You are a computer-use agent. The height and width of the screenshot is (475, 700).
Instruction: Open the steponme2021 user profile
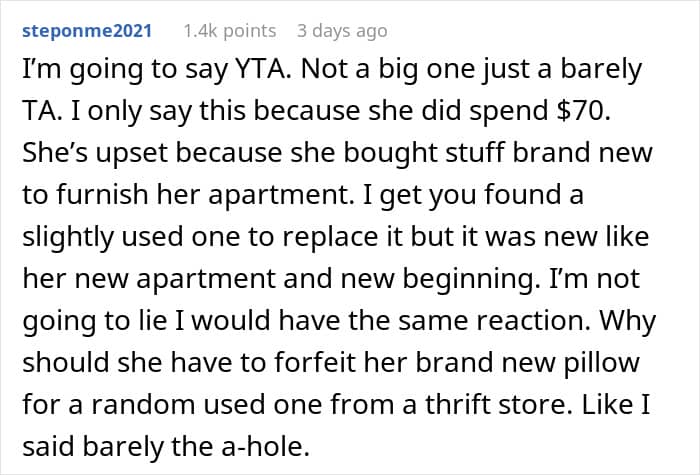tap(87, 31)
